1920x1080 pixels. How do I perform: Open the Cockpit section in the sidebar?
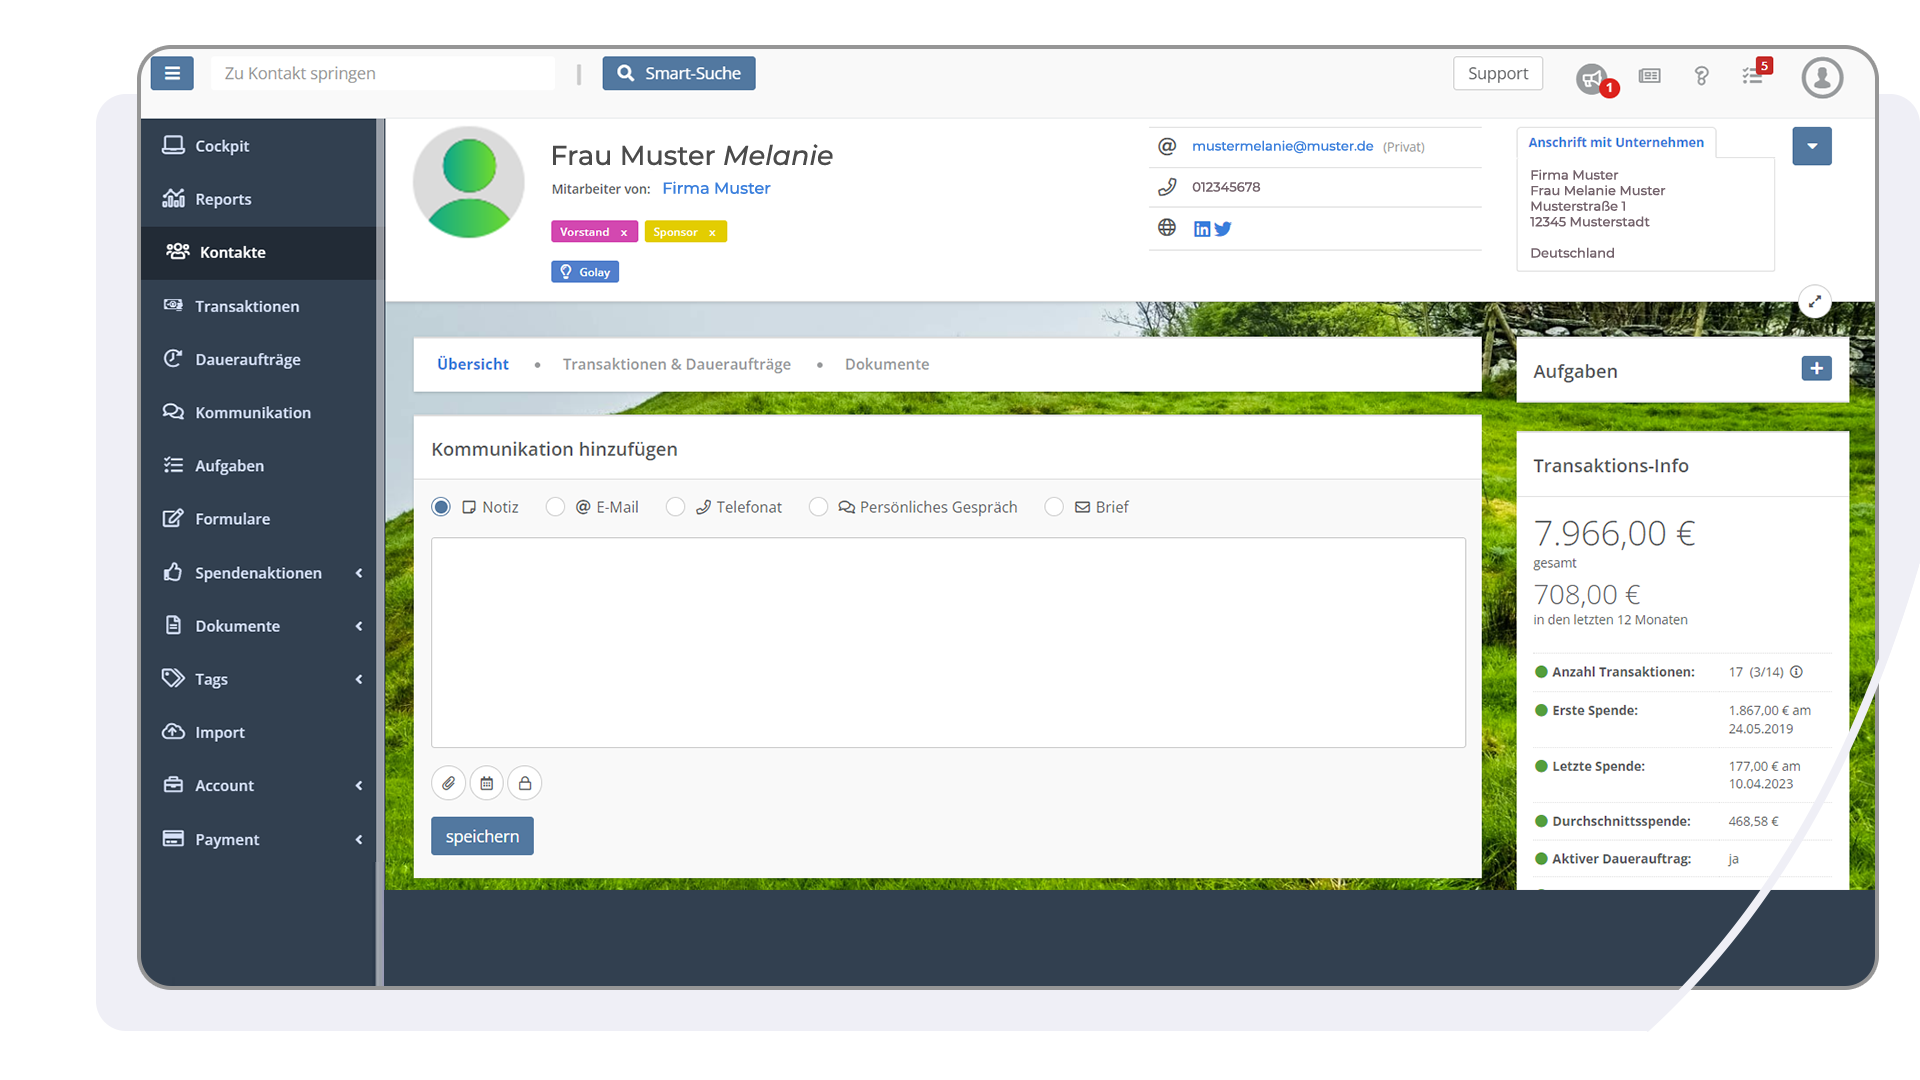click(x=221, y=146)
